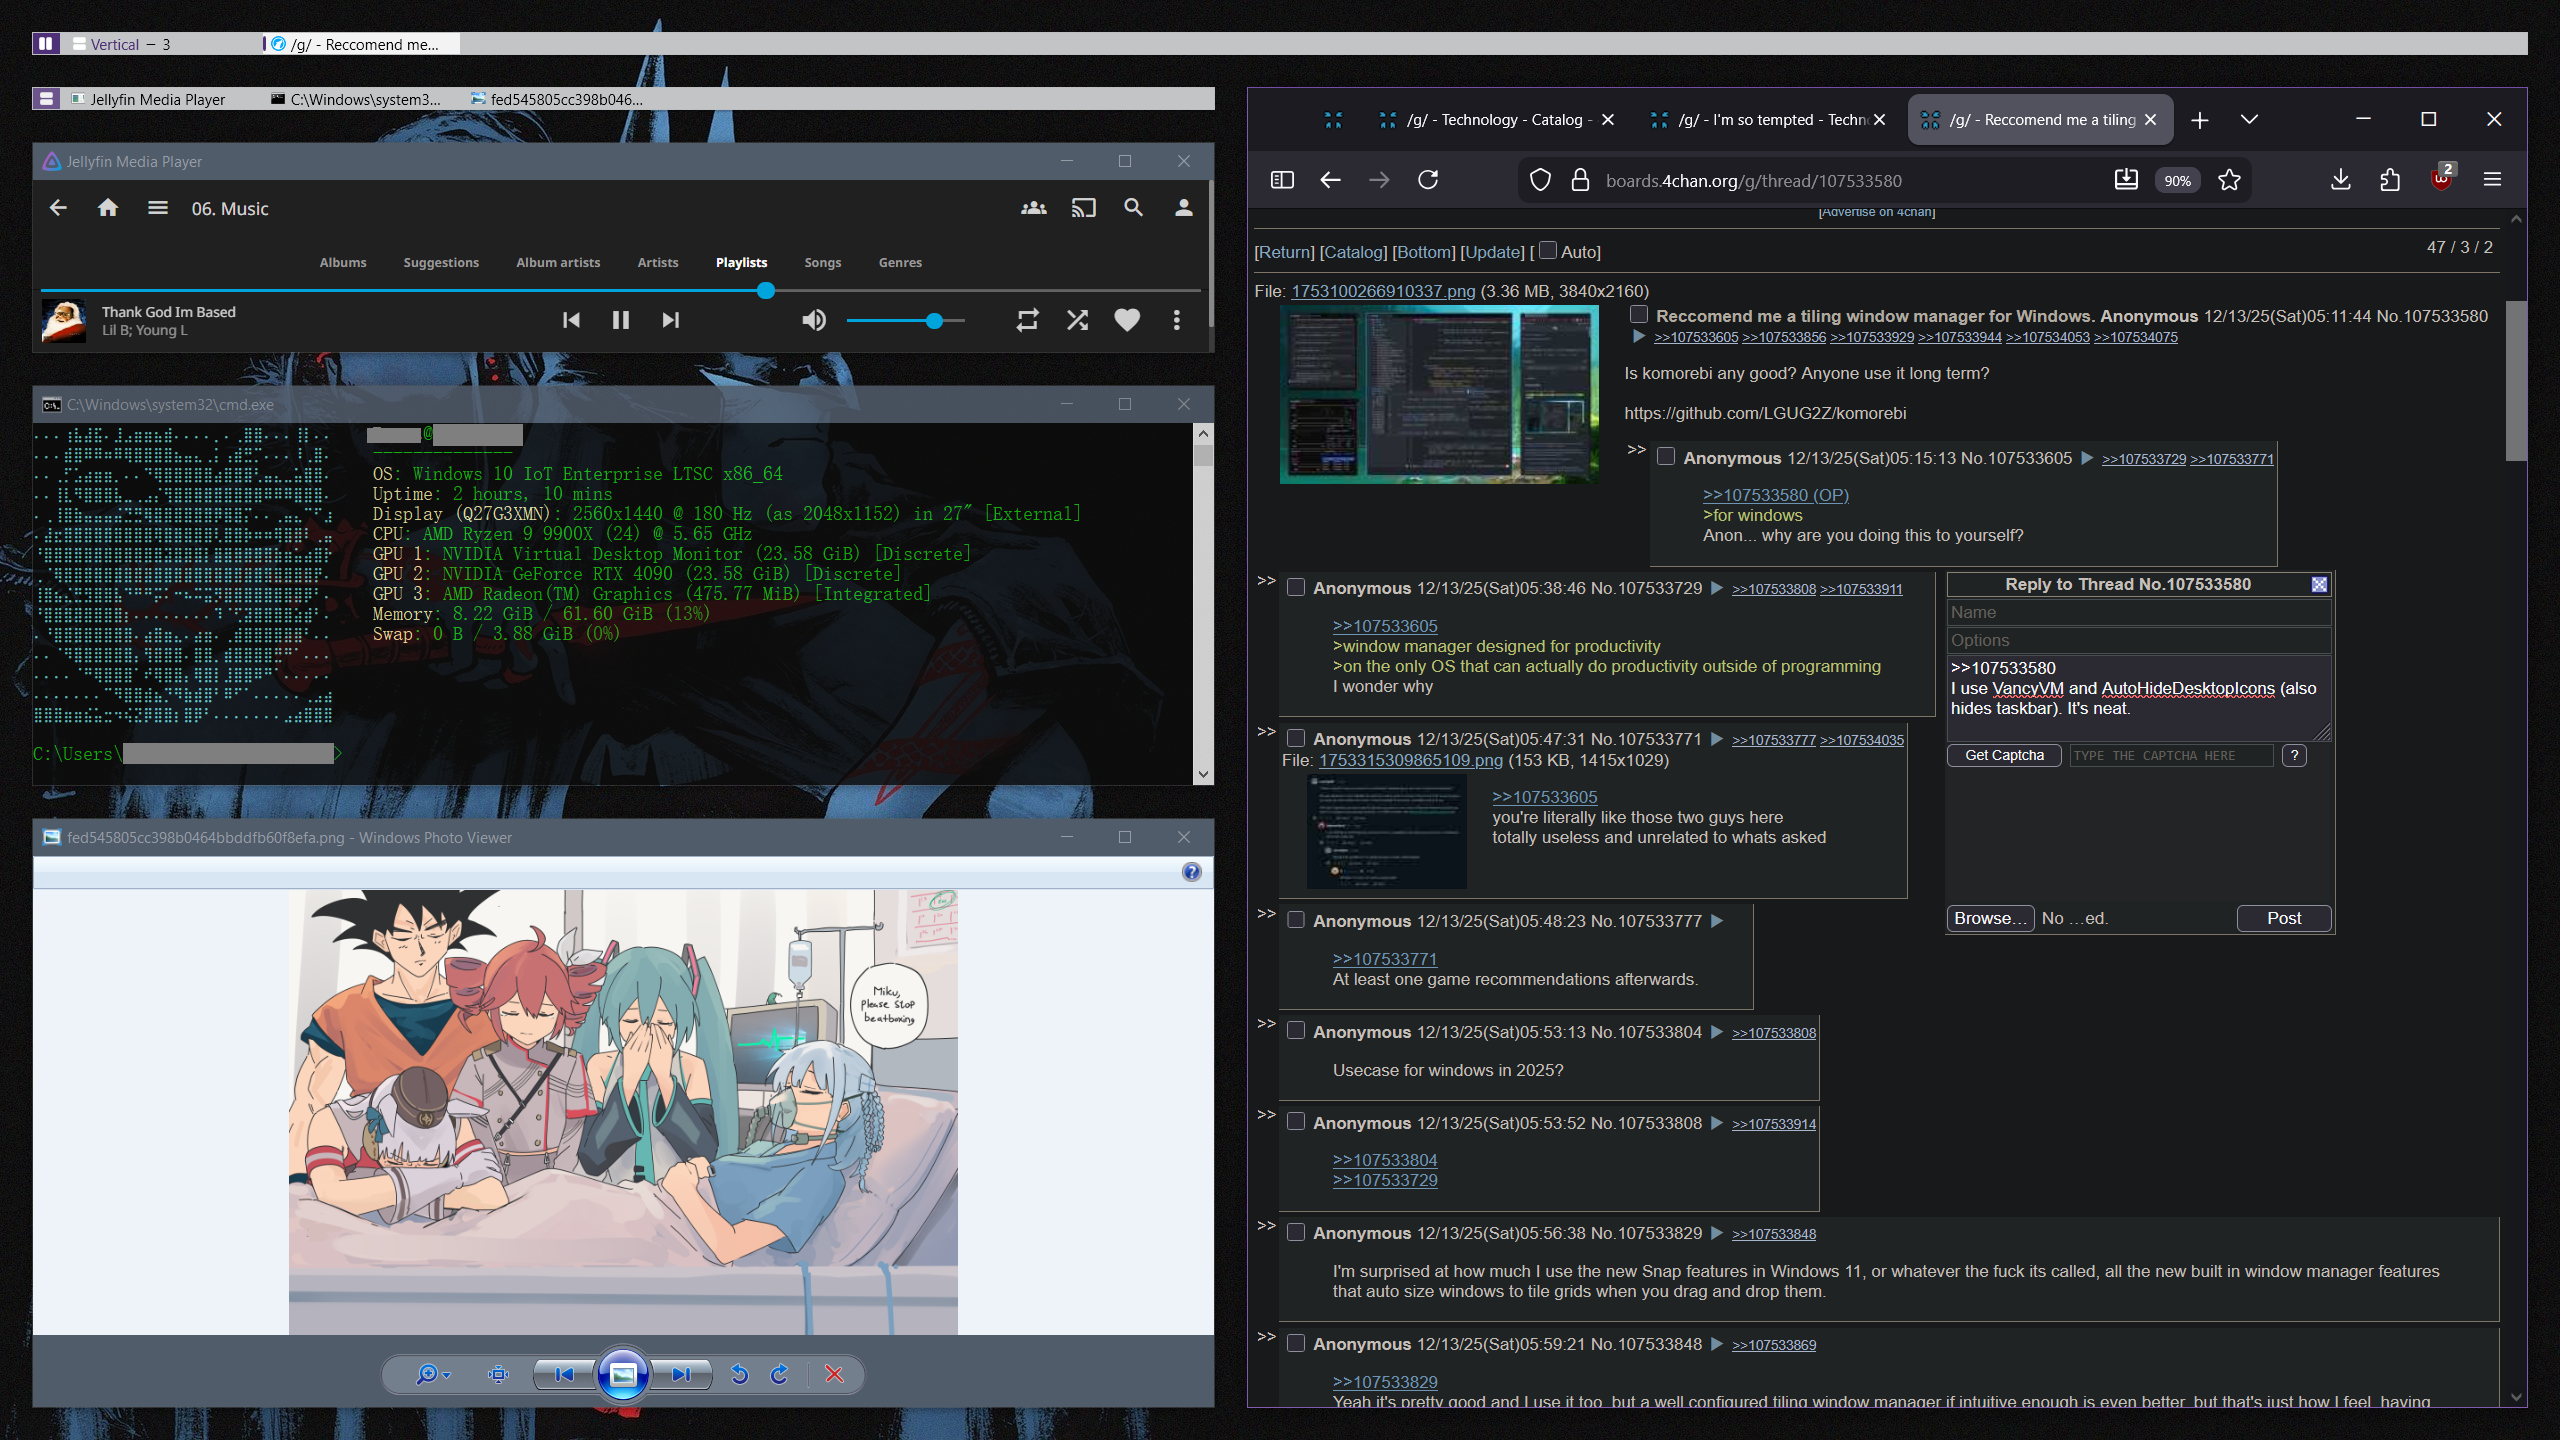Open the cast to device icon

1083,208
